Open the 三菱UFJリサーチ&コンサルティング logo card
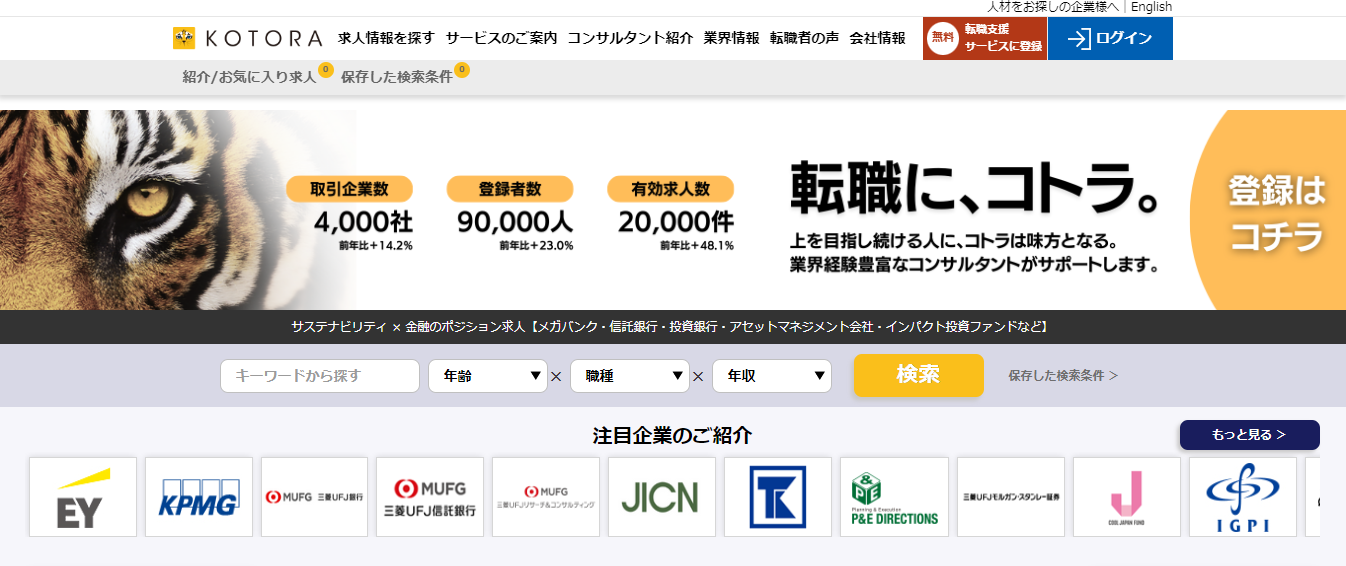 [546, 497]
